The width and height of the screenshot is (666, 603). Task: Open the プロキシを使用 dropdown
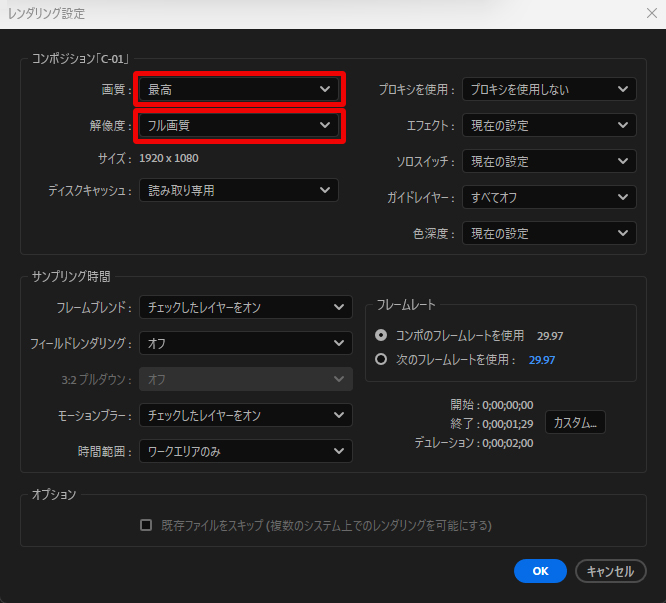point(548,89)
